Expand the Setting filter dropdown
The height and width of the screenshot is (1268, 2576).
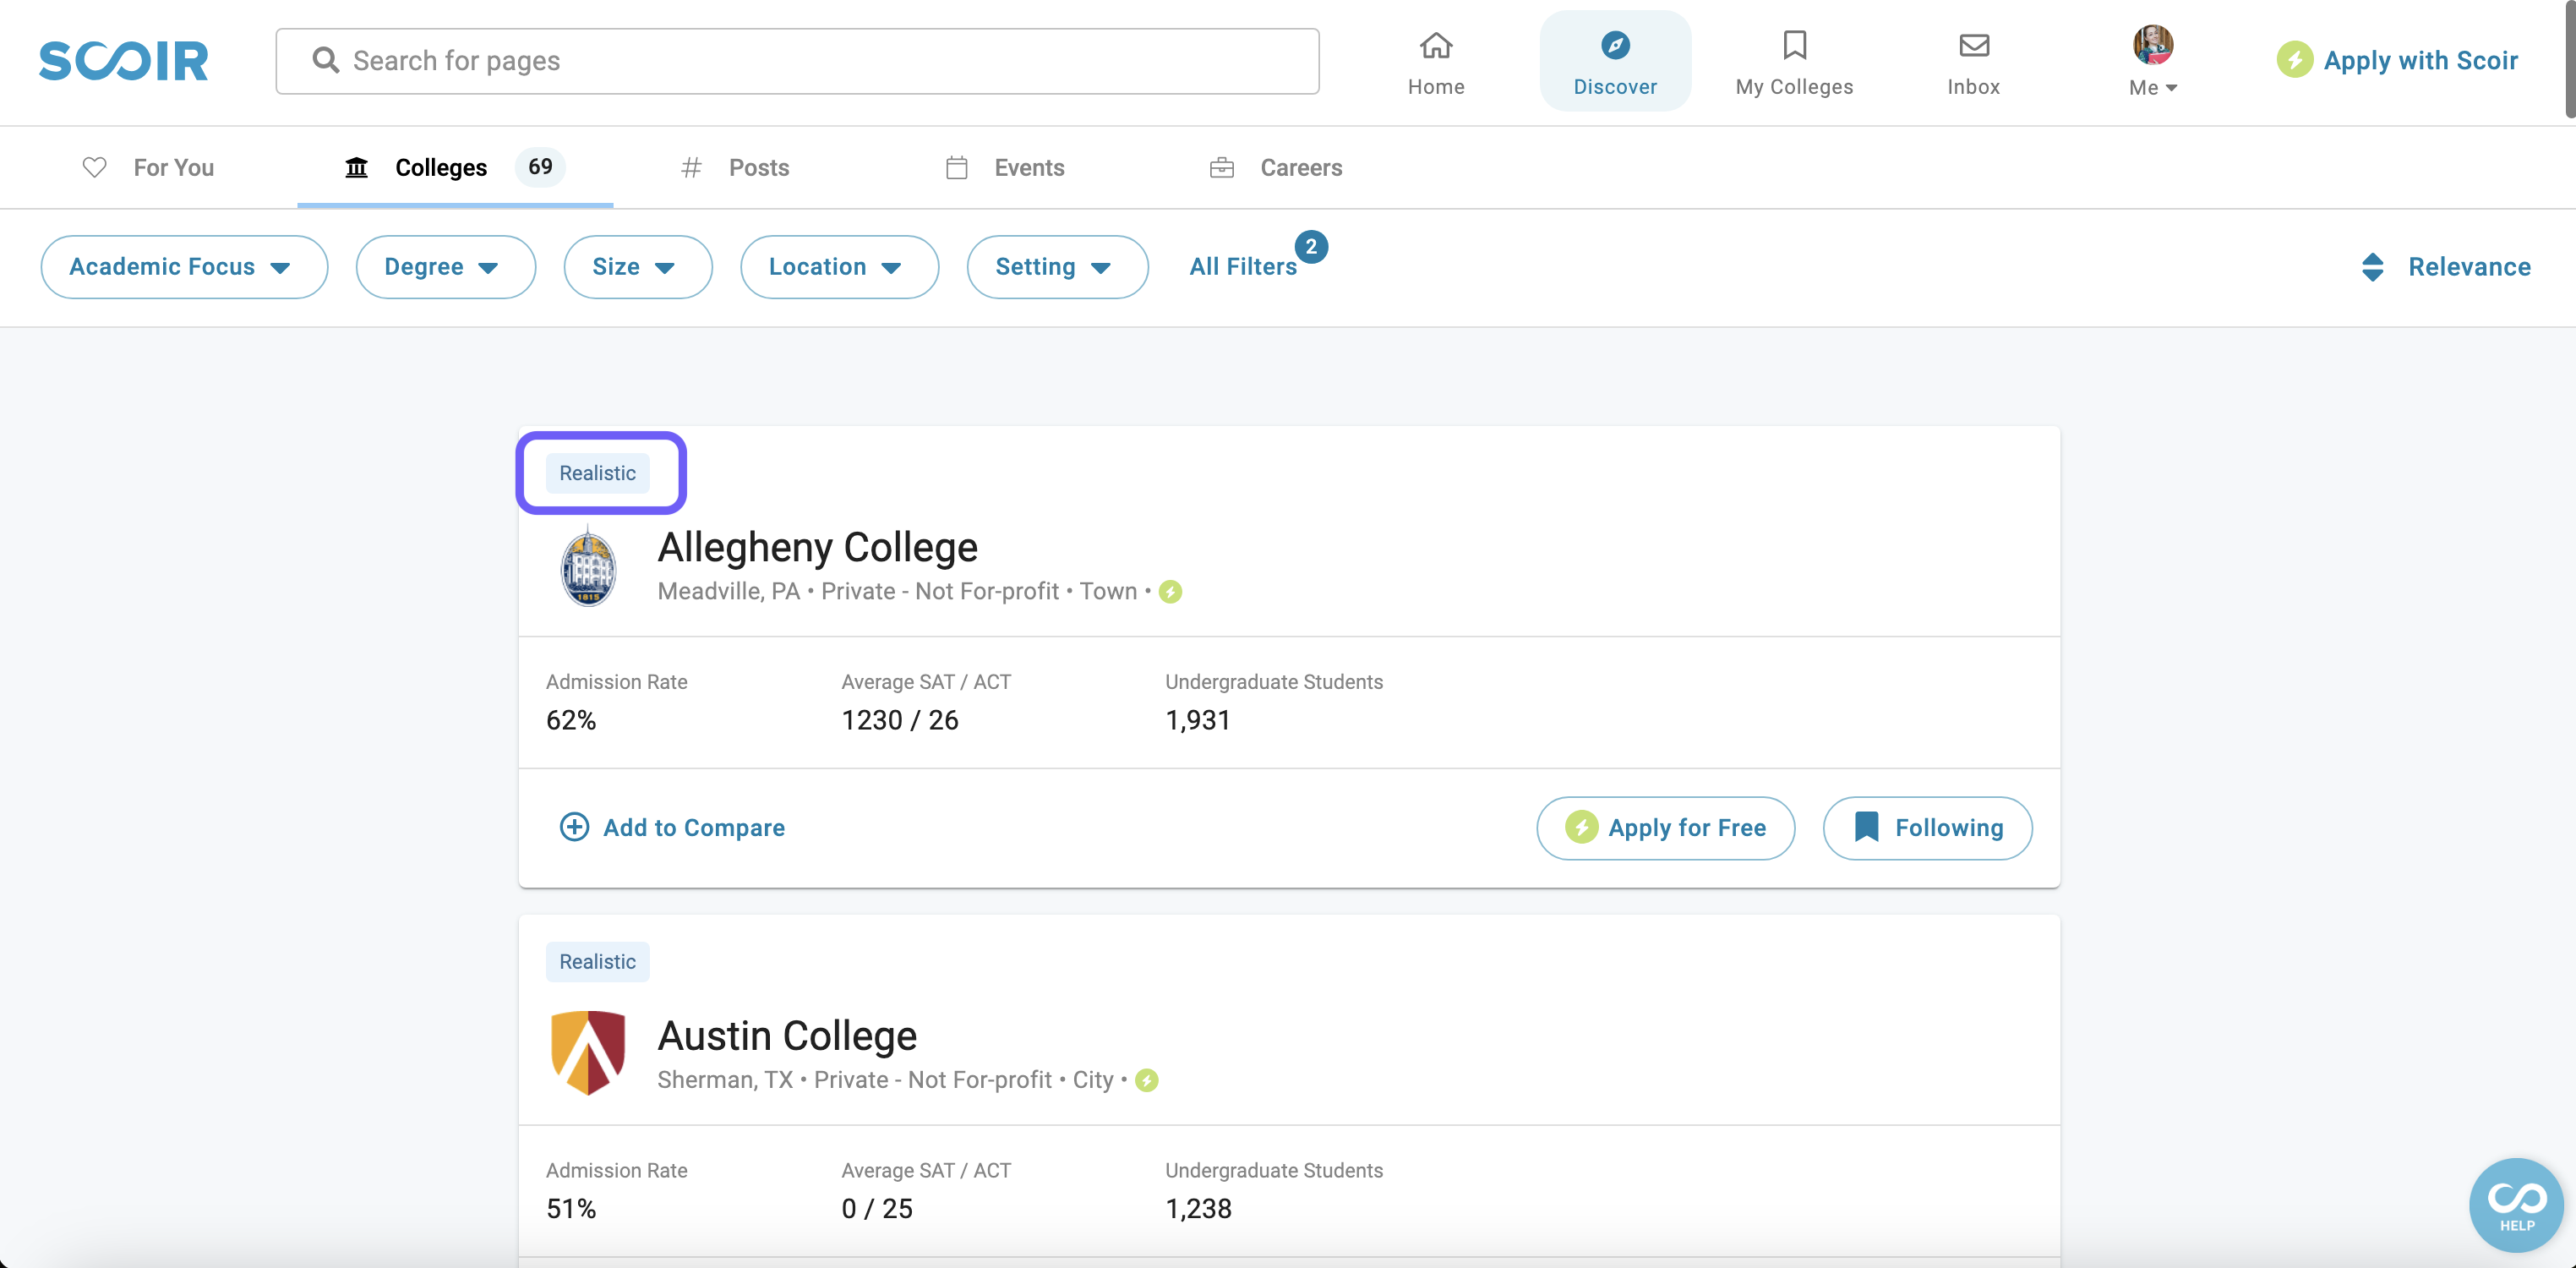[x=1057, y=267]
